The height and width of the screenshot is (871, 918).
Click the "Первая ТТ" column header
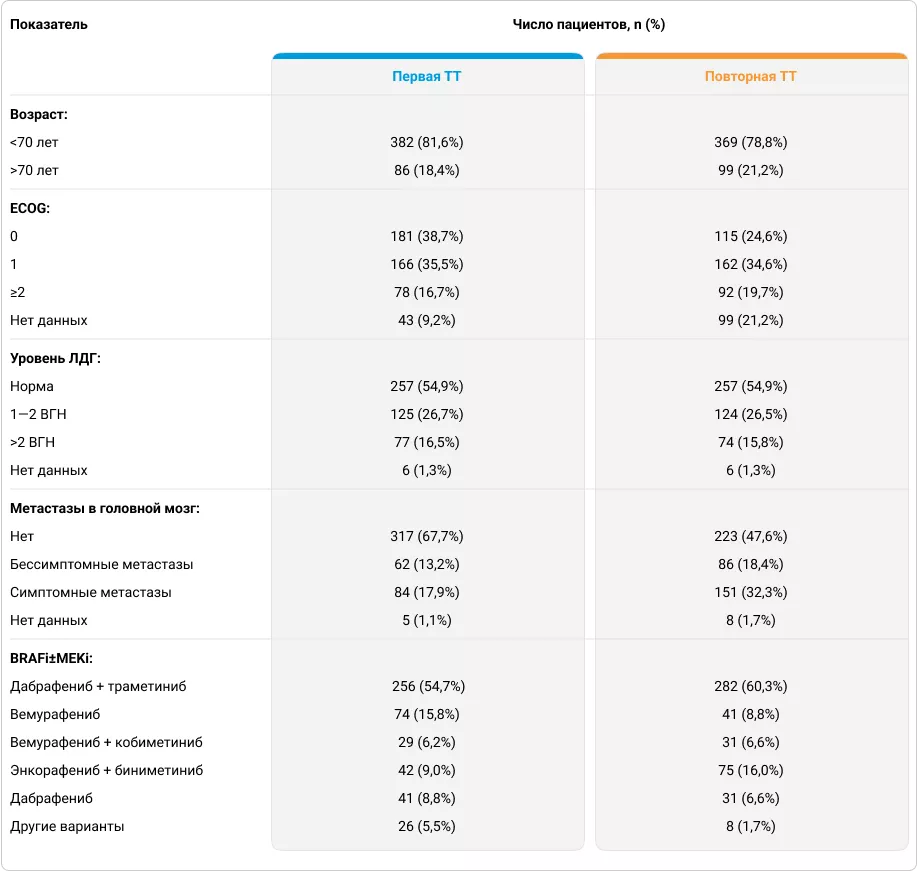pos(427,76)
